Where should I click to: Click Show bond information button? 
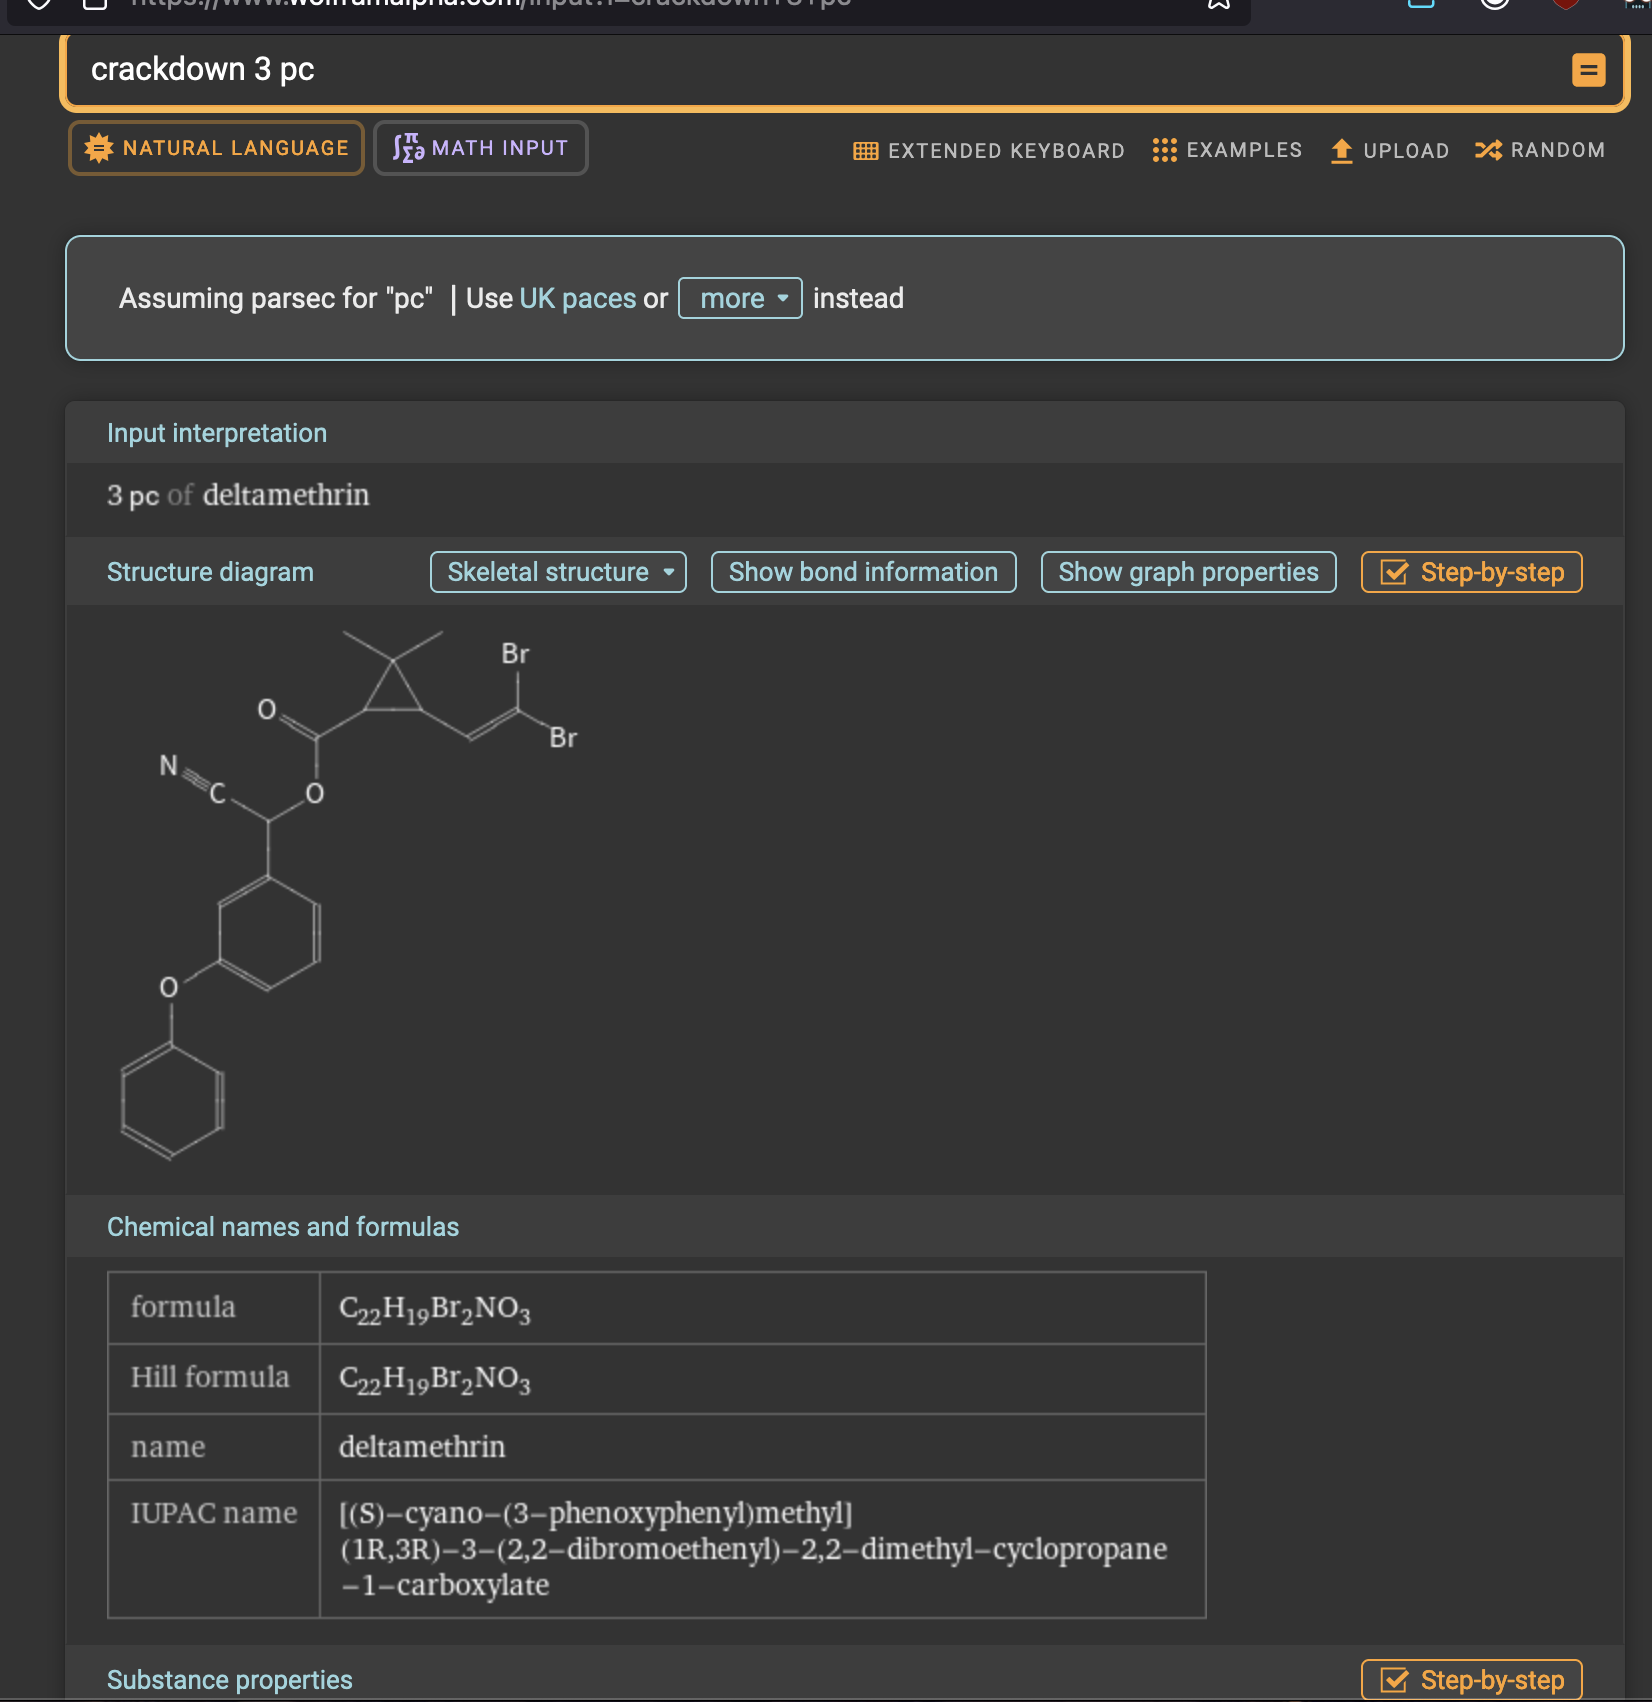[863, 572]
